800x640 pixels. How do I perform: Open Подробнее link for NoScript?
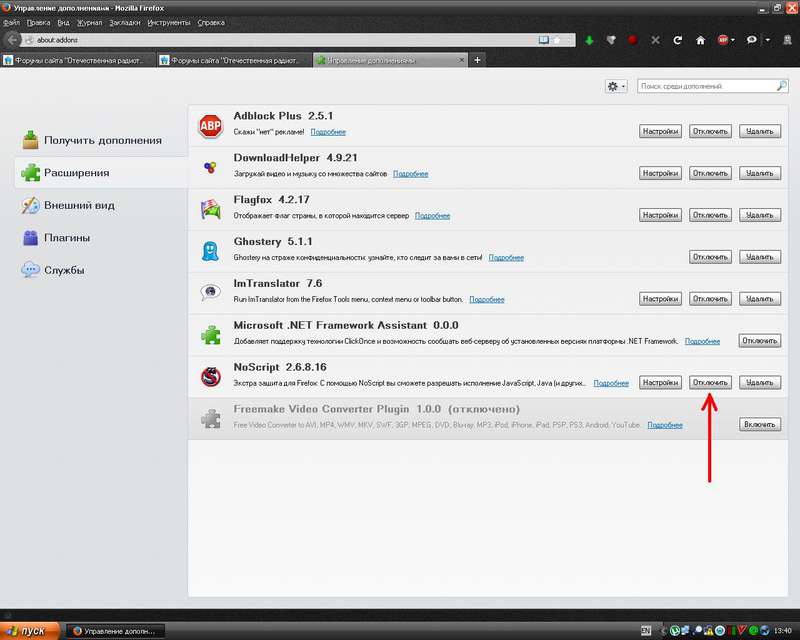pos(611,383)
